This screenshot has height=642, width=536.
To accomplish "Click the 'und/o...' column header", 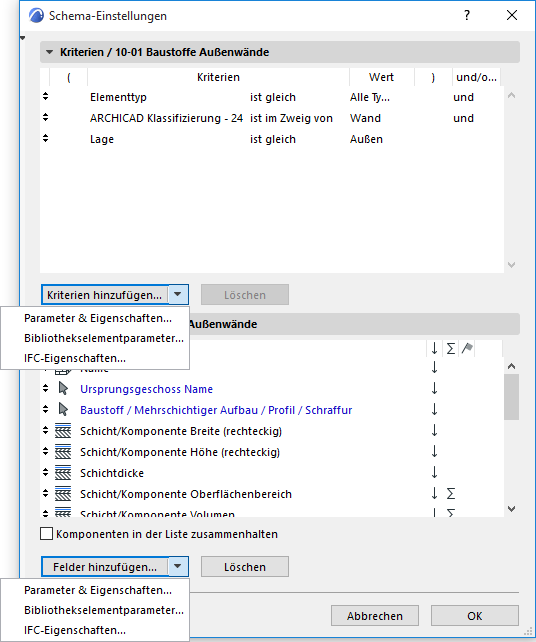I will click(476, 77).
